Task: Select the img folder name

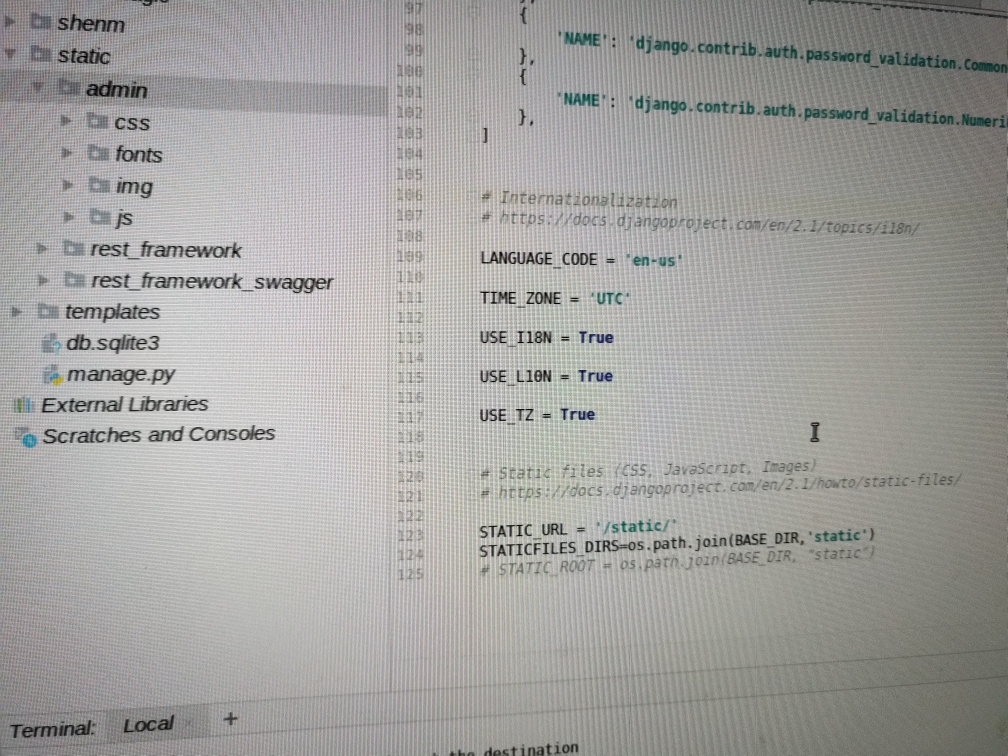Action: point(134,186)
